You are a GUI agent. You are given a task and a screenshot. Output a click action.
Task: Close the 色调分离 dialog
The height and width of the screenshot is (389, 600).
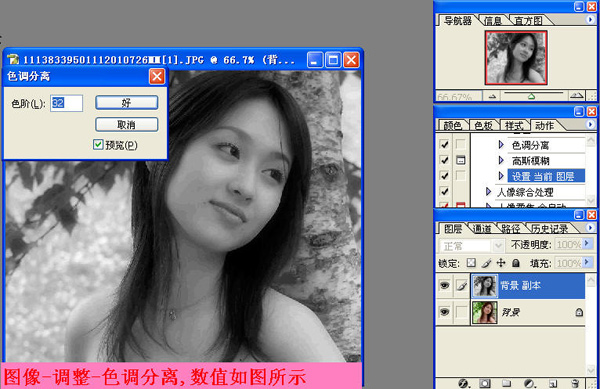click(157, 76)
